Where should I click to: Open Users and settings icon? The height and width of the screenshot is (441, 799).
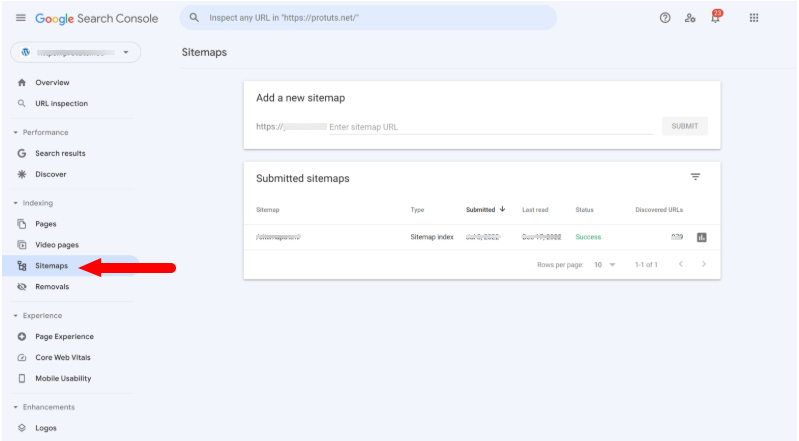click(x=690, y=18)
